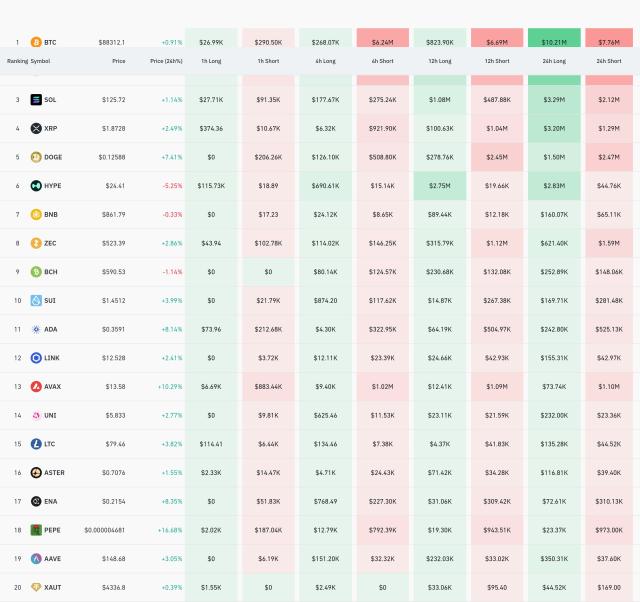Sort by 24h Long column header

(554, 61)
